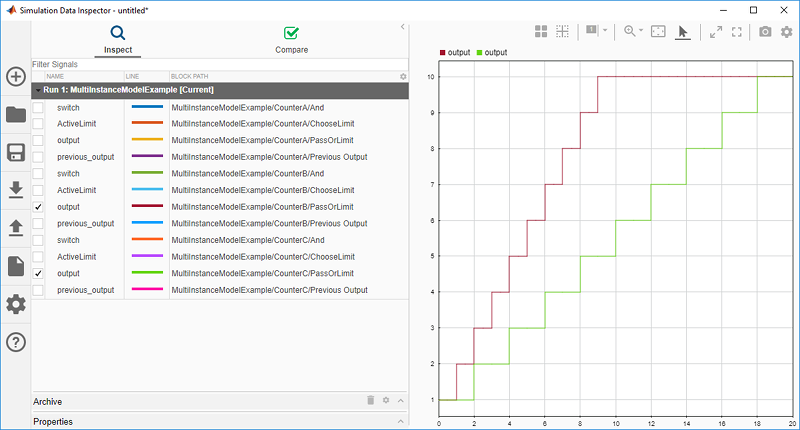
Task: Click the Archive trash can icon
Action: coord(371,400)
